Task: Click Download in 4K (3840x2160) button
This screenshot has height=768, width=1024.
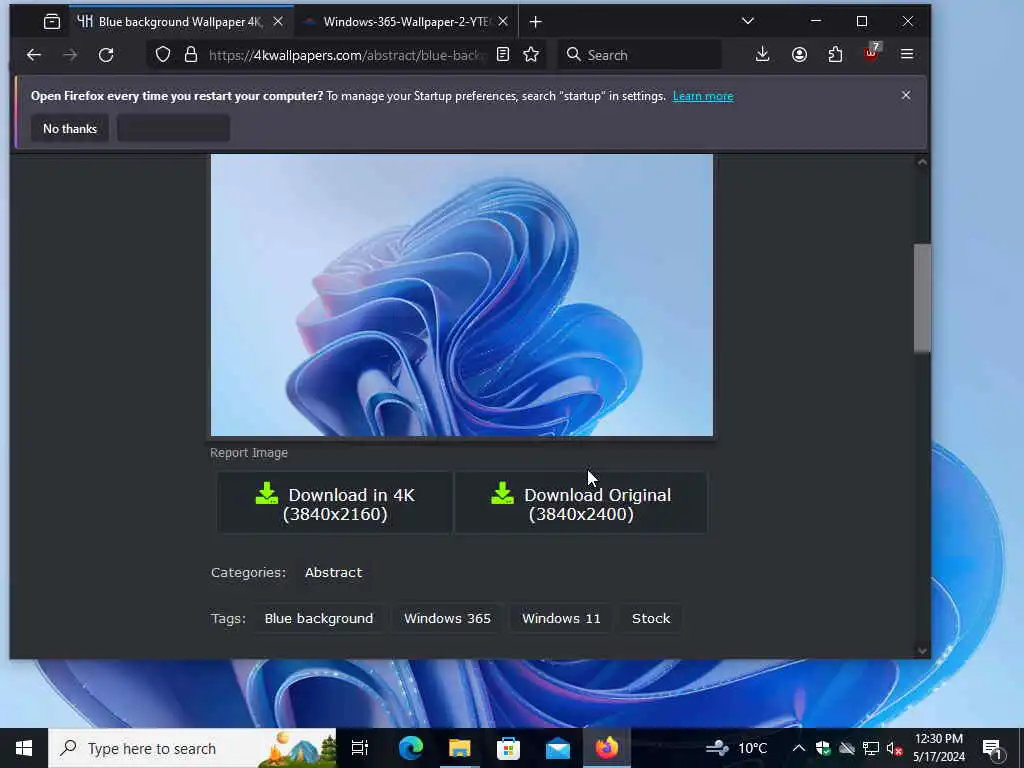Action: coord(334,504)
